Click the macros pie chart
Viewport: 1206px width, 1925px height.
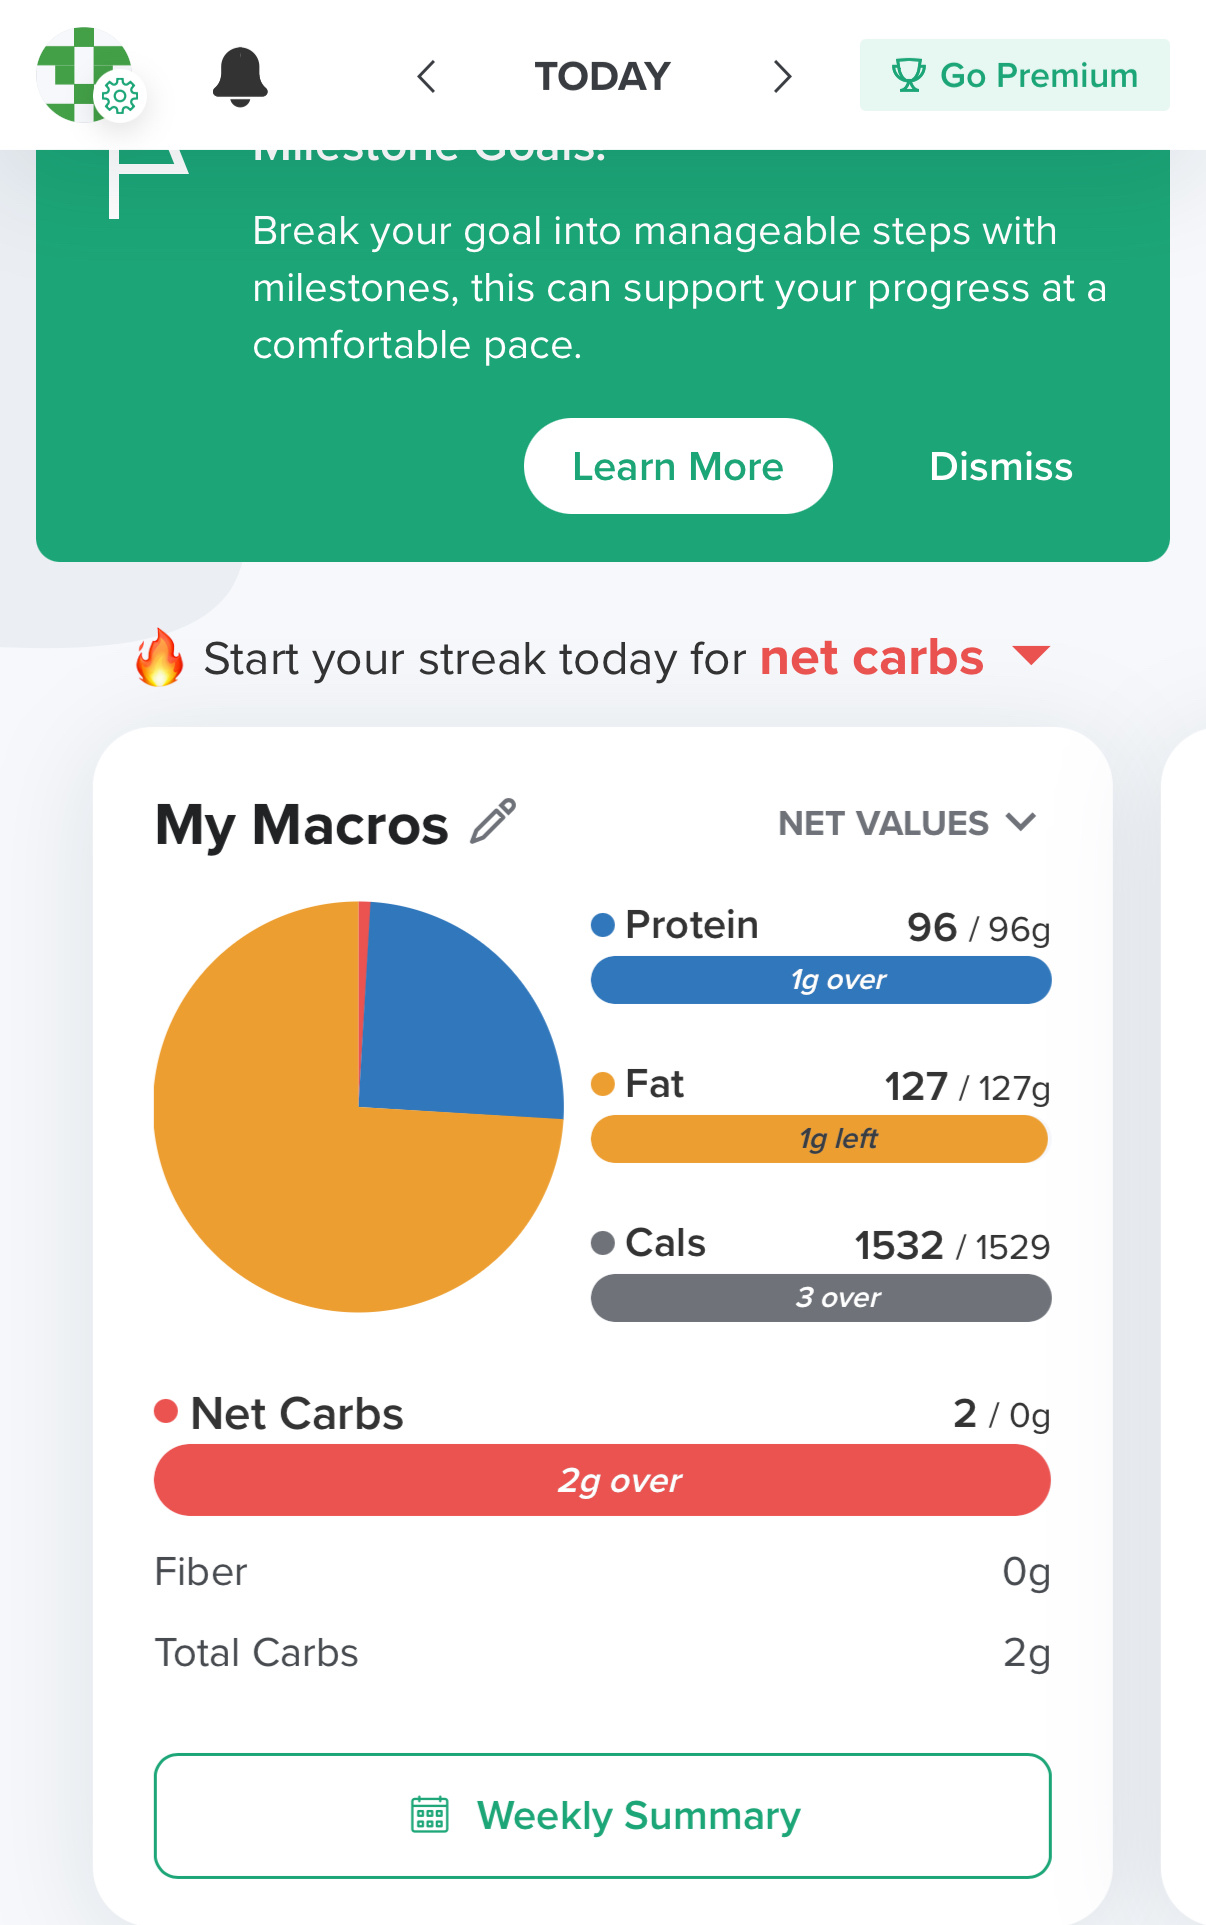(358, 1106)
